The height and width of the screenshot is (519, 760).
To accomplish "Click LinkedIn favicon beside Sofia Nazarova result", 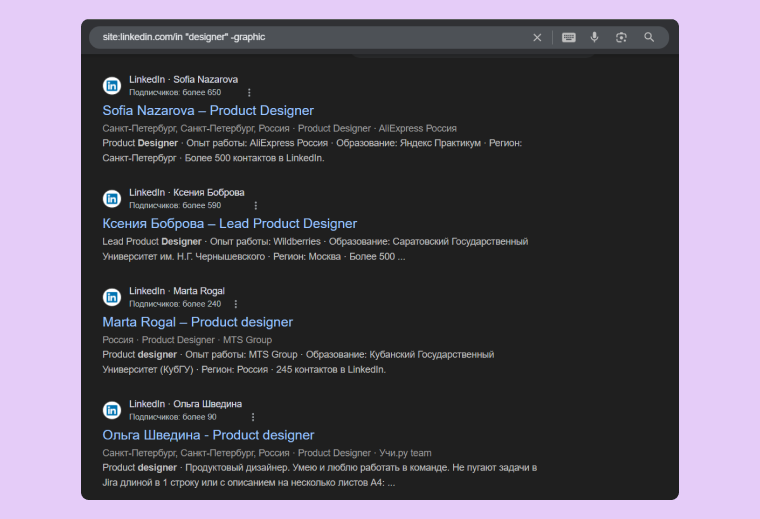I will [x=112, y=85].
